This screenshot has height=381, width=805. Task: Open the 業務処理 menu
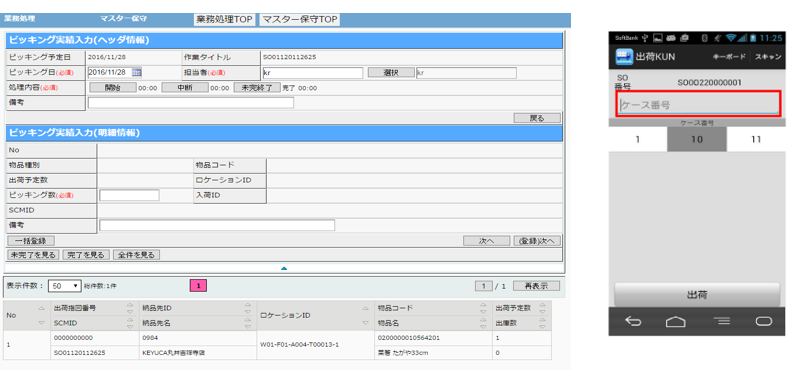pyautogui.click(x=20, y=18)
